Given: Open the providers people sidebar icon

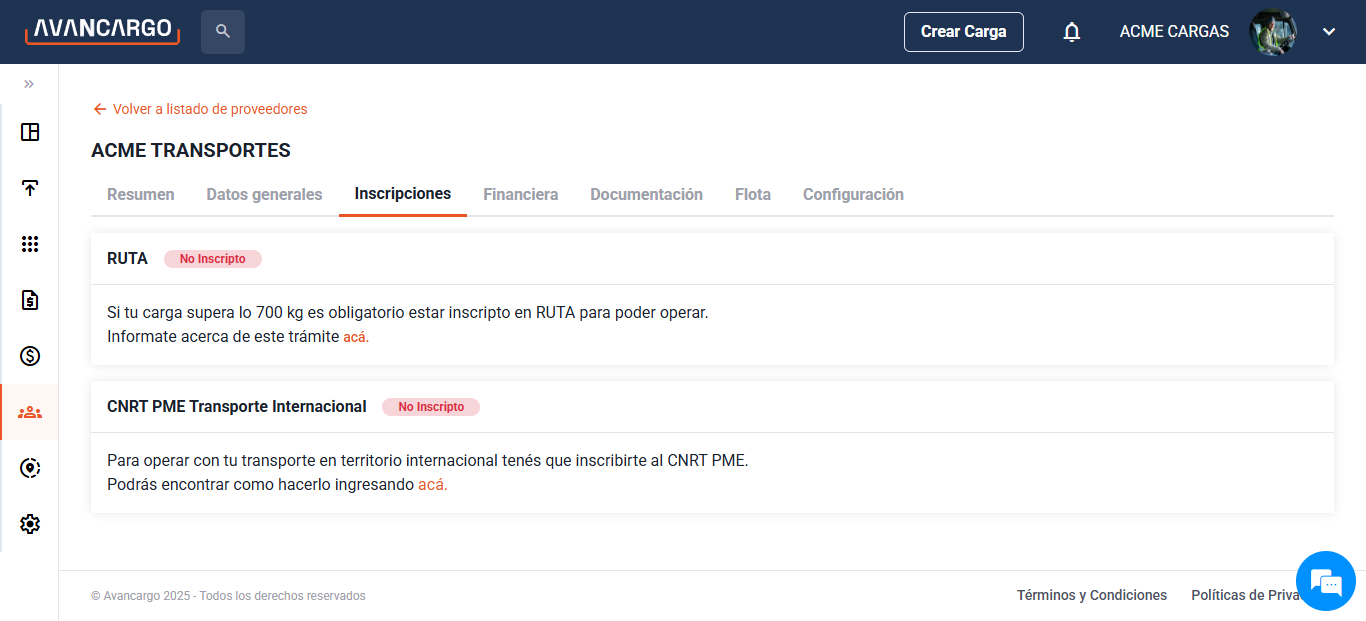Looking at the screenshot, I should pyautogui.click(x=30, y=412).
